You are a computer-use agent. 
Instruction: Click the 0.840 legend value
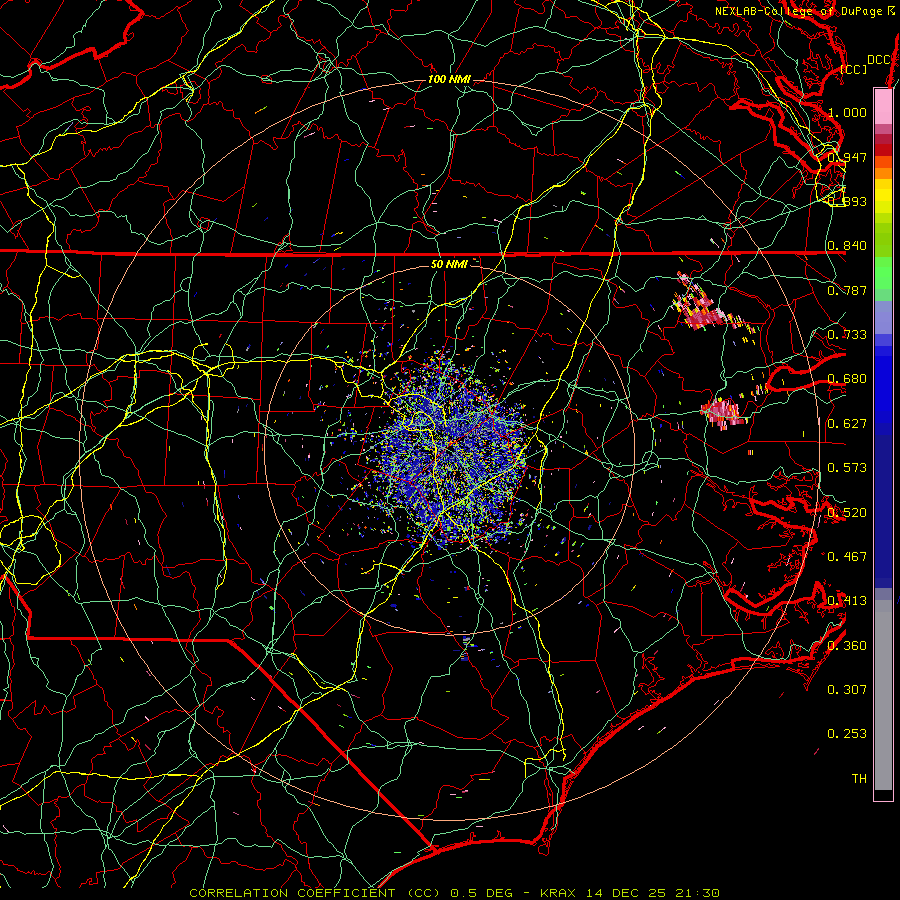pyautogui.click(x=847, y=246)
